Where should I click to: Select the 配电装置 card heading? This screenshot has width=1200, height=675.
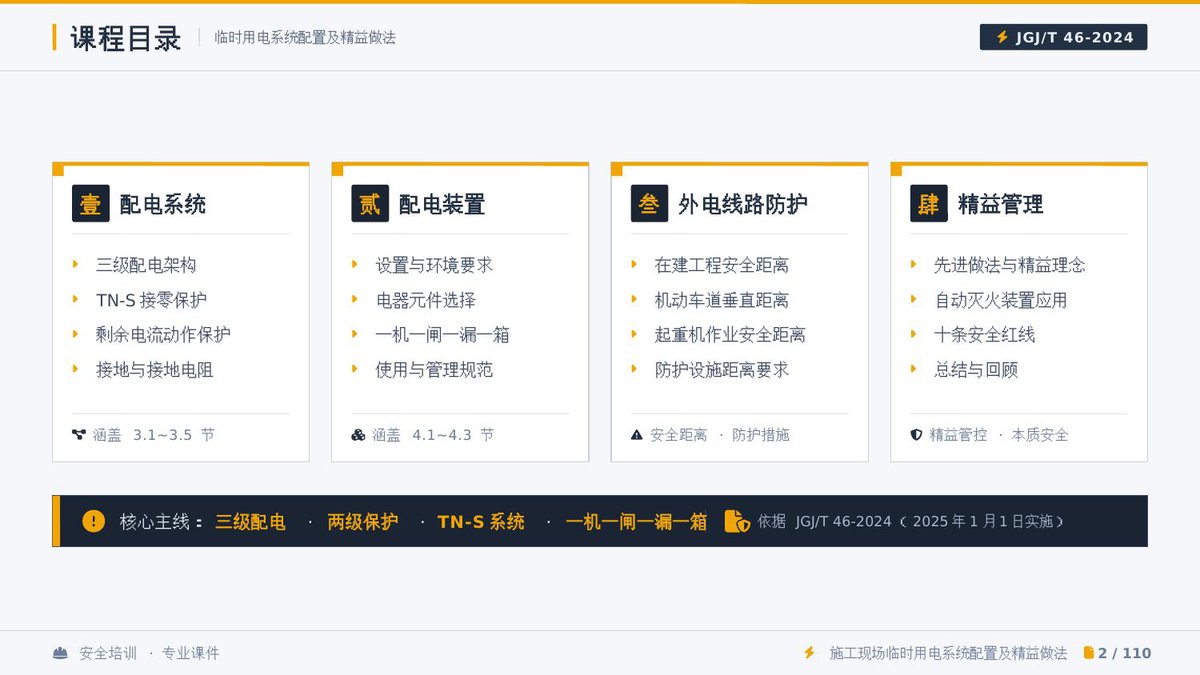point(442,204)
